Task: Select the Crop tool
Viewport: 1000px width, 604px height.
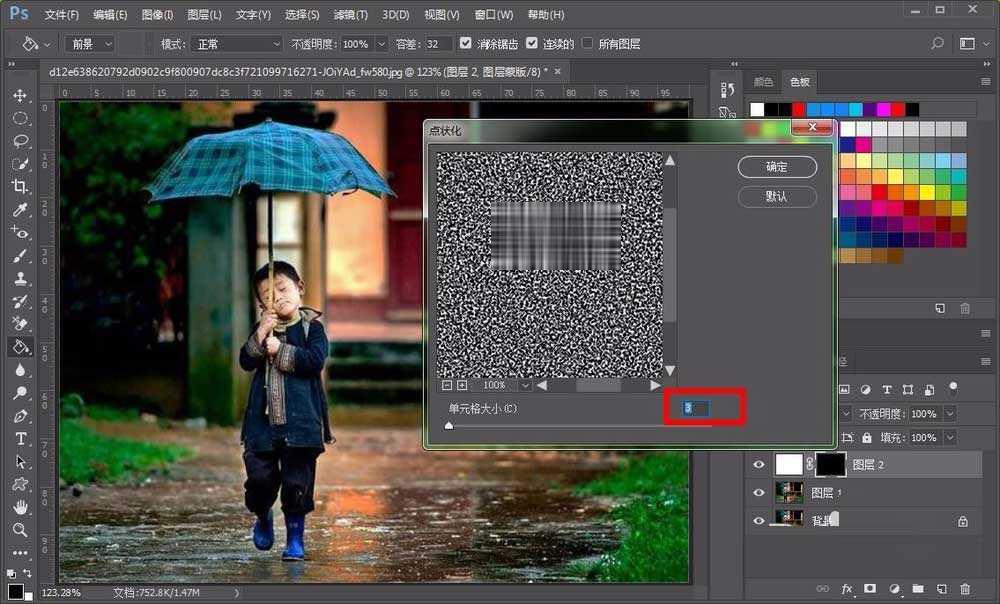Action: [x=20, y=184]
